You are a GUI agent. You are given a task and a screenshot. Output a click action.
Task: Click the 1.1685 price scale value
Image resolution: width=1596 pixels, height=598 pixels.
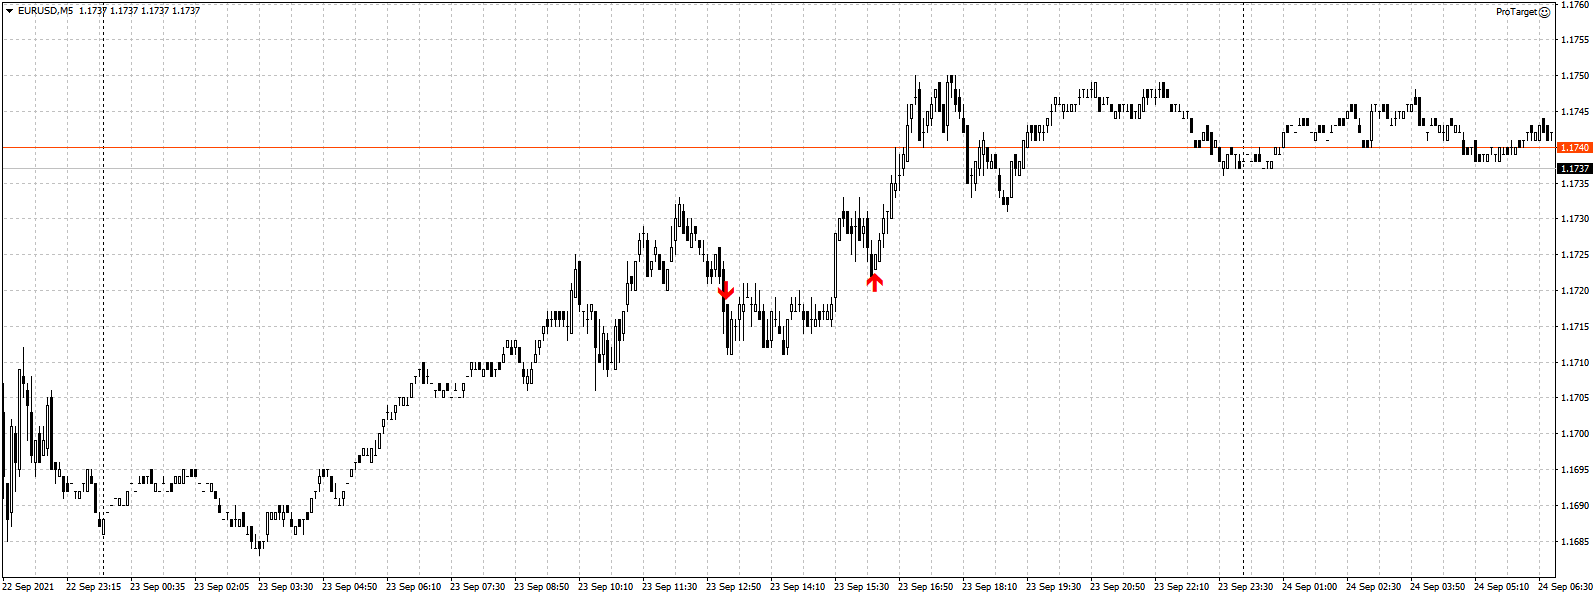tap(1575, 542)
